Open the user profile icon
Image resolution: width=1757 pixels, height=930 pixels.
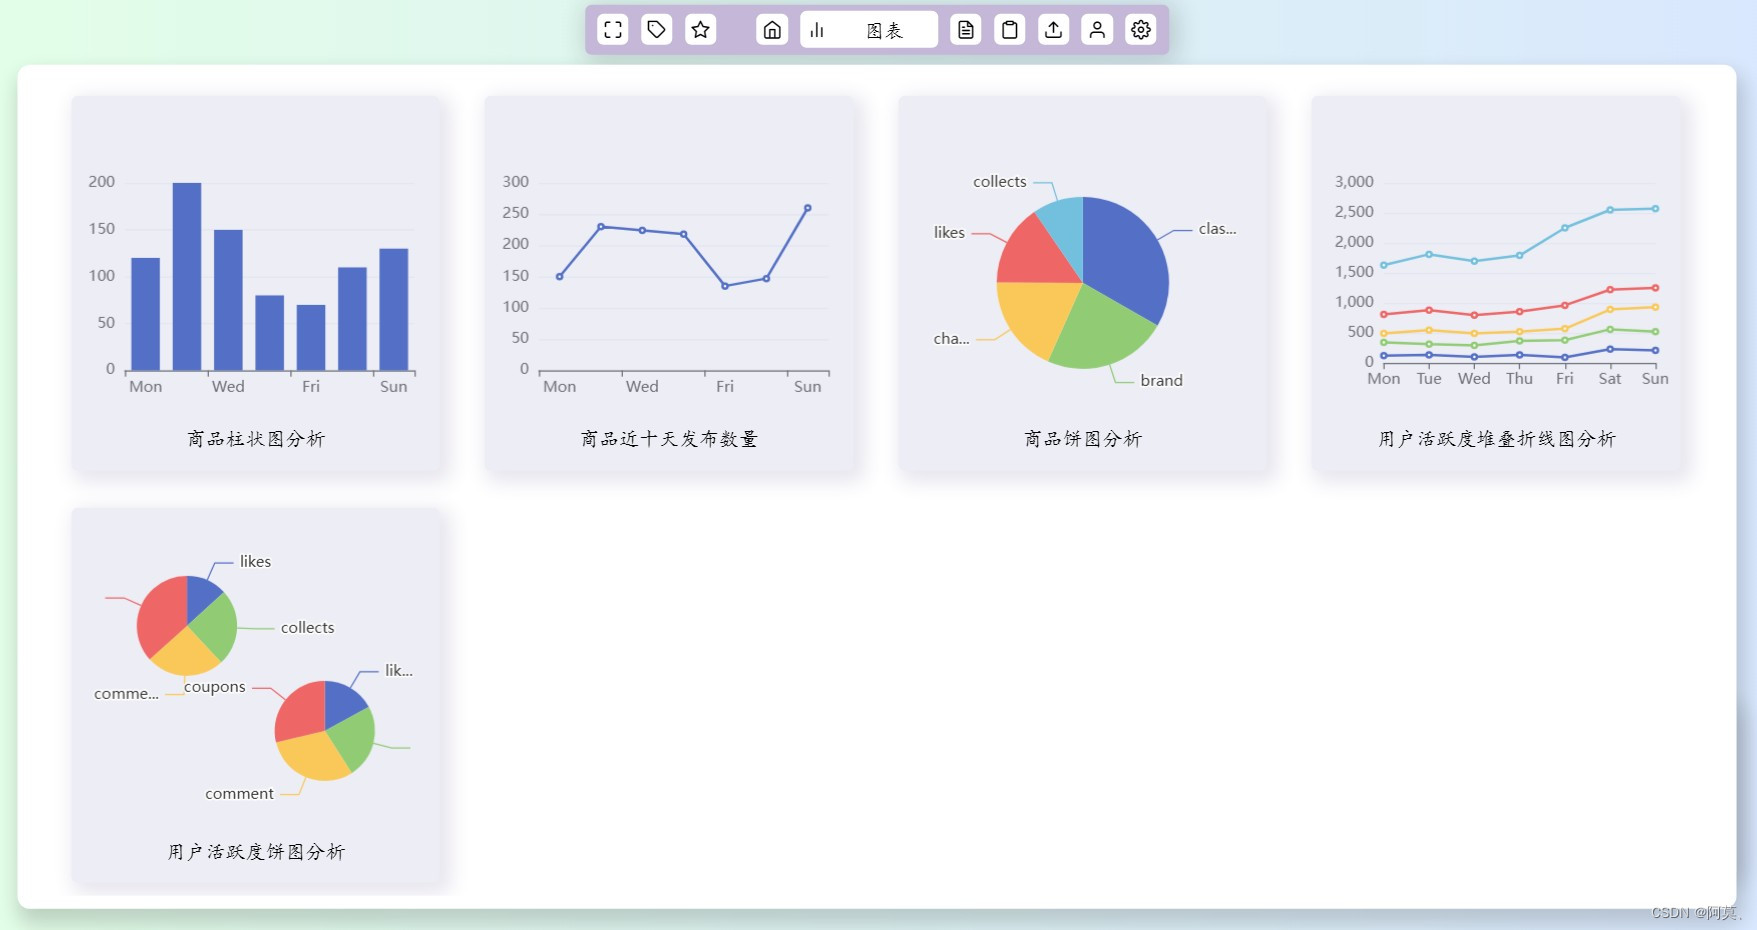[1097, 30]
